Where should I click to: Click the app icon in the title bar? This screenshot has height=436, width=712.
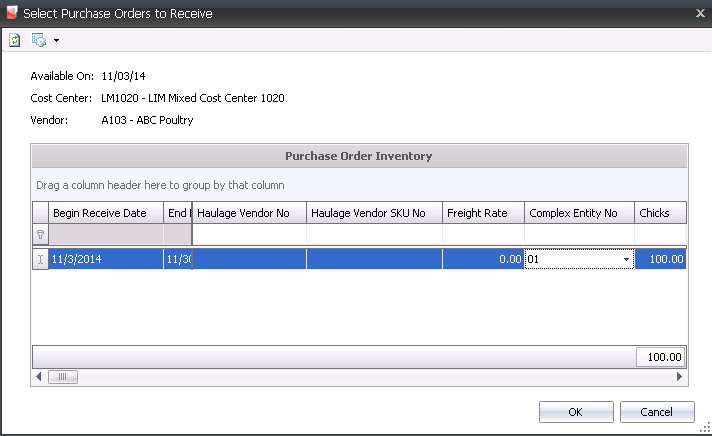(x=12, y=13)
